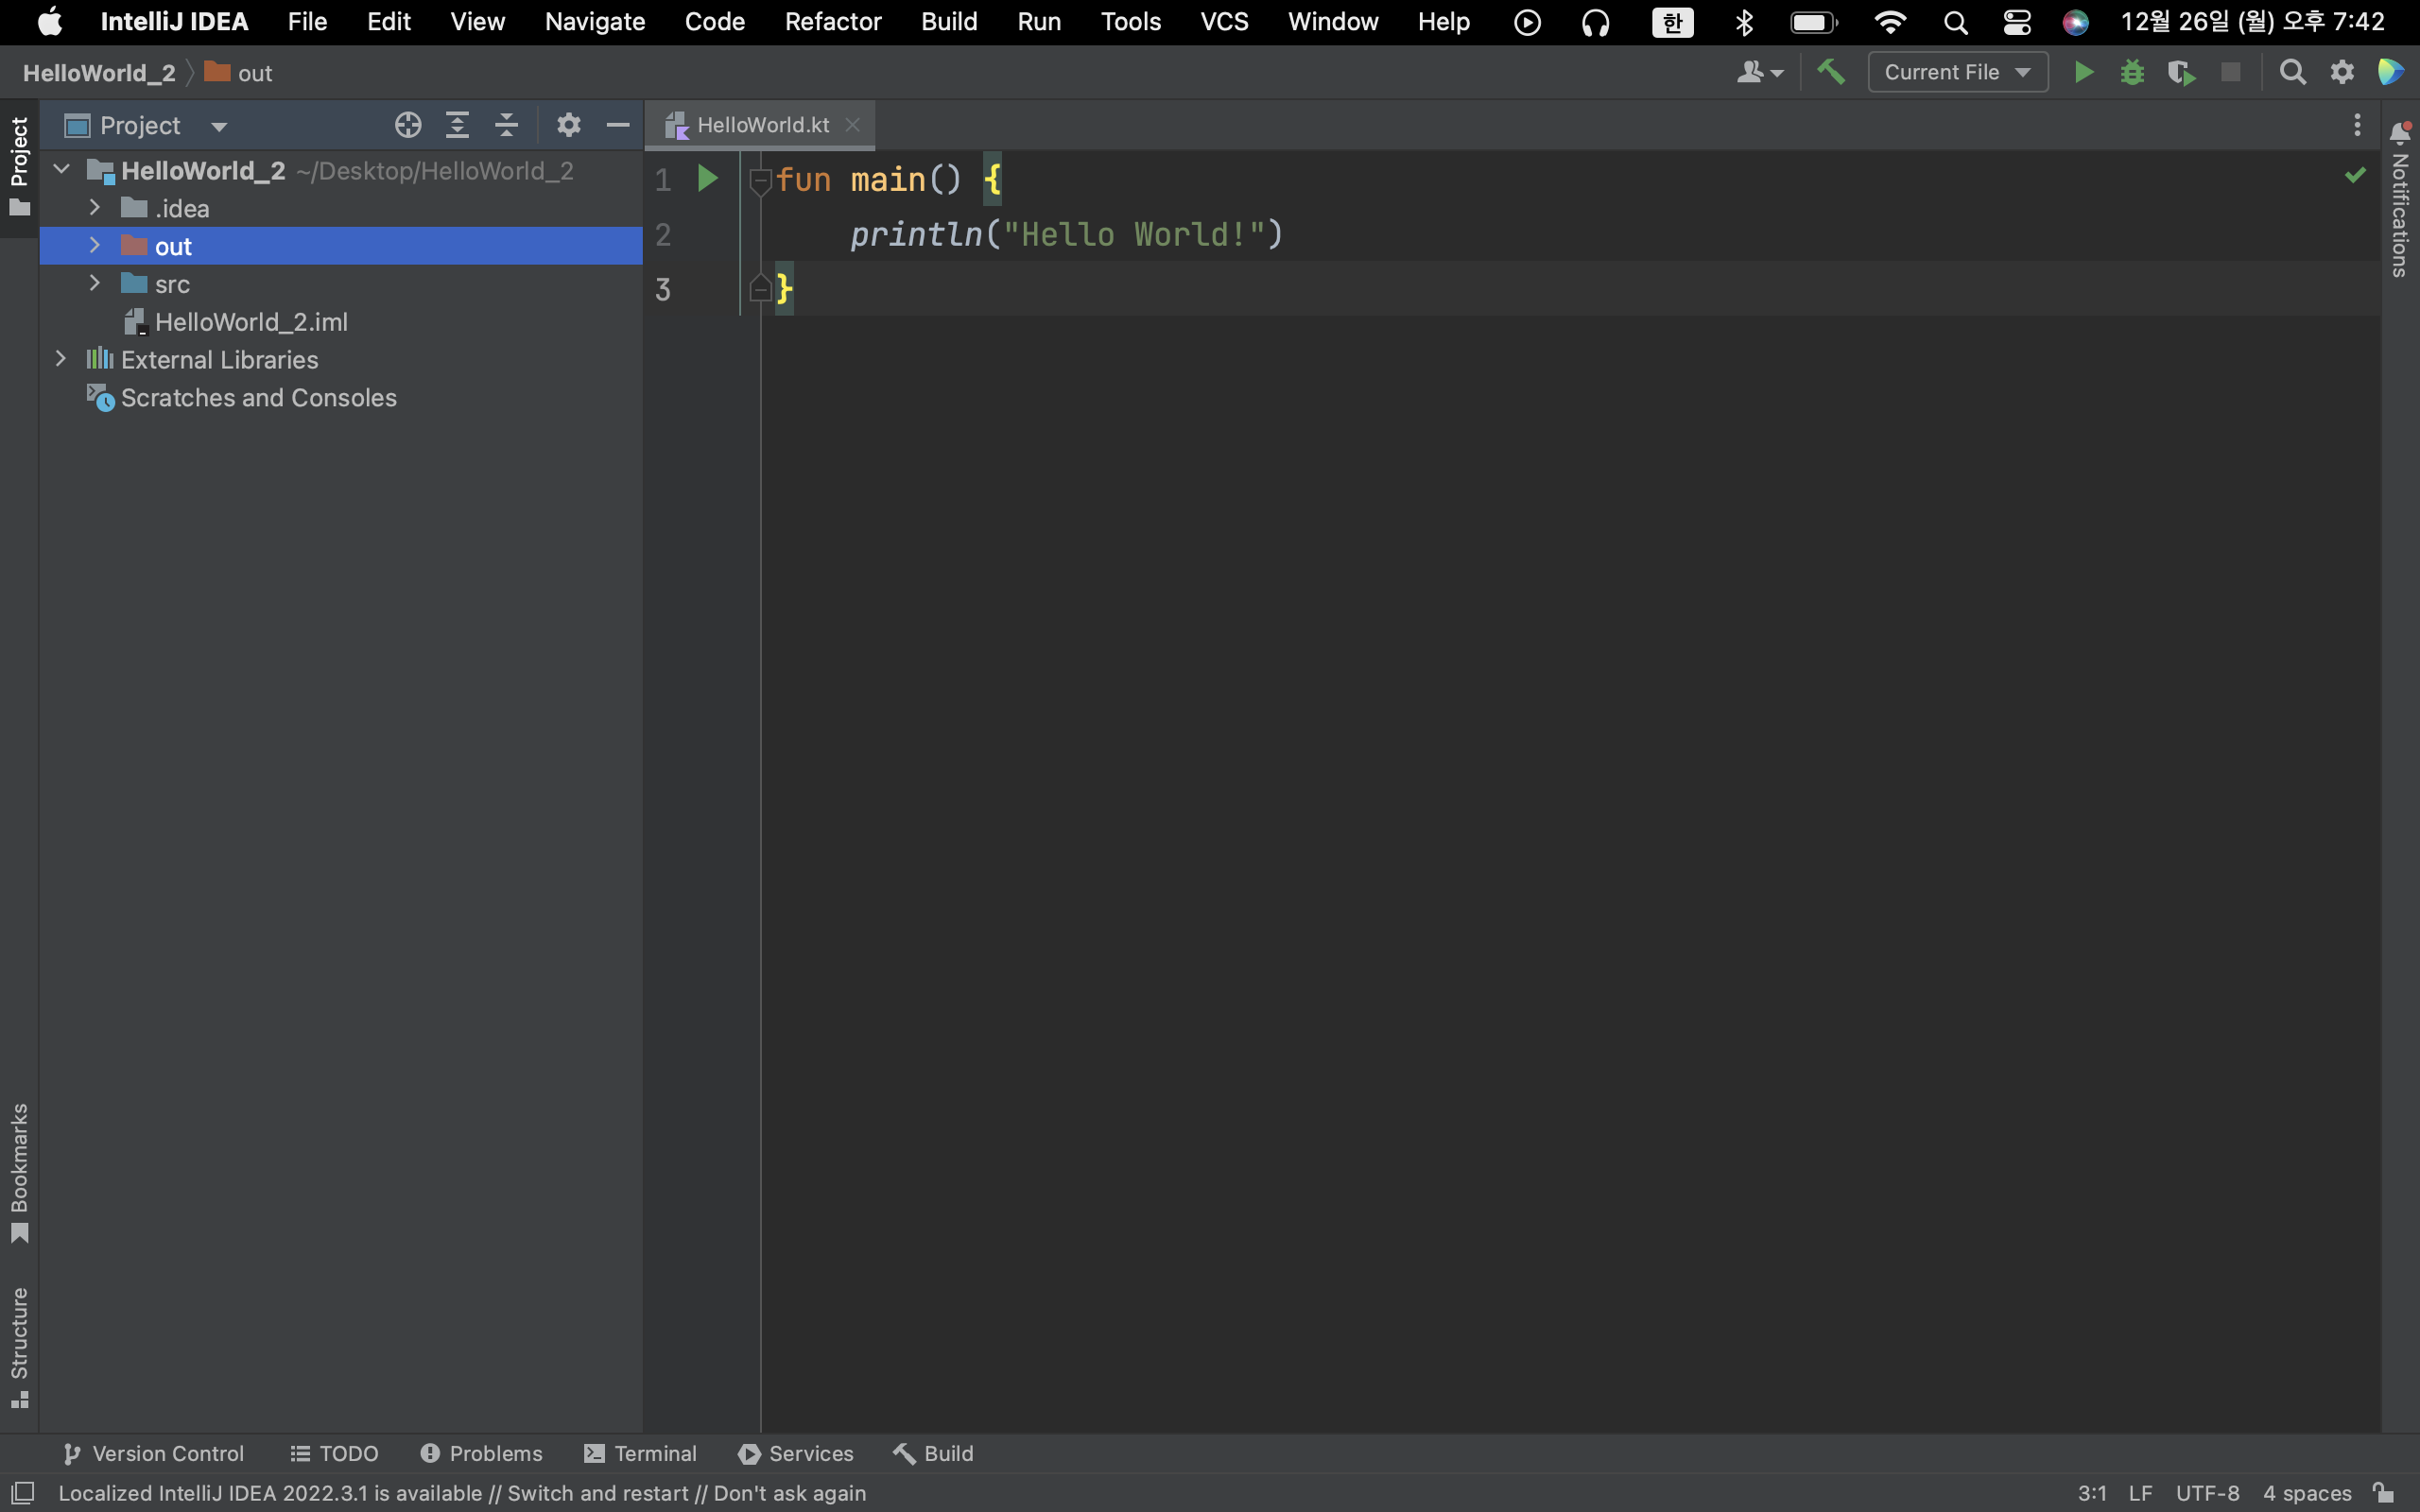Run main from the gutter arrow
The image size is (2420, 1512).
pyautogui.click(x=707, y=179)
